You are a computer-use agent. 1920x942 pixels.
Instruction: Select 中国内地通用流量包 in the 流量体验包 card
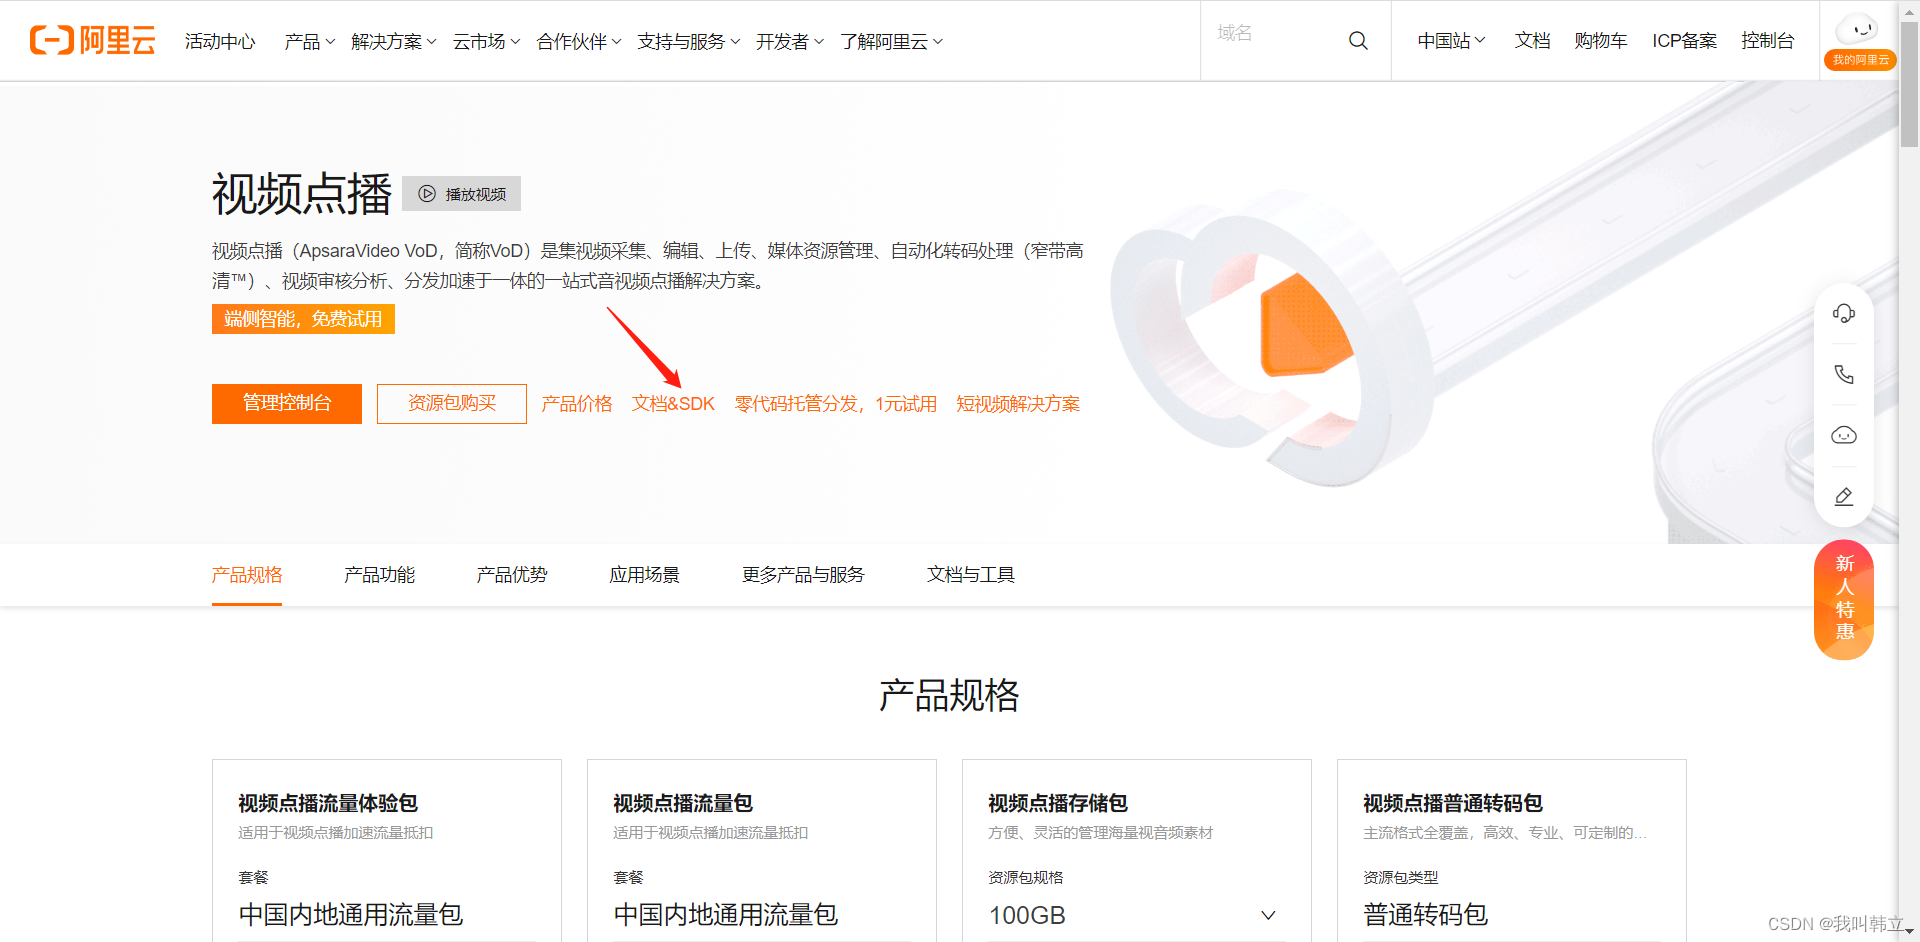coord(351,915)
